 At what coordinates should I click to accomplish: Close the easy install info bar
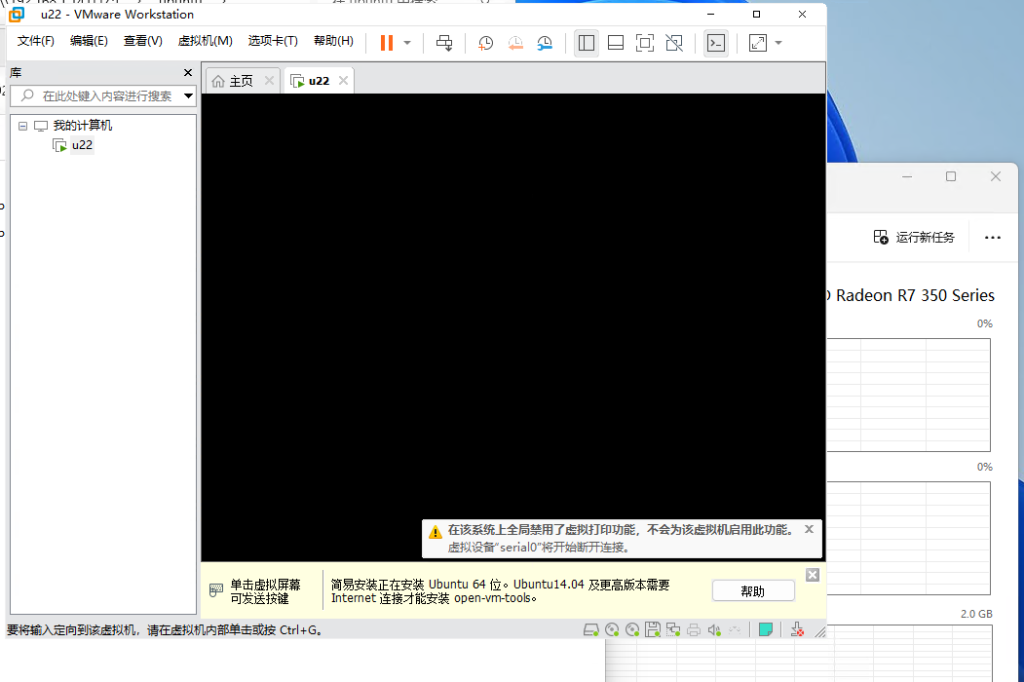812,575
